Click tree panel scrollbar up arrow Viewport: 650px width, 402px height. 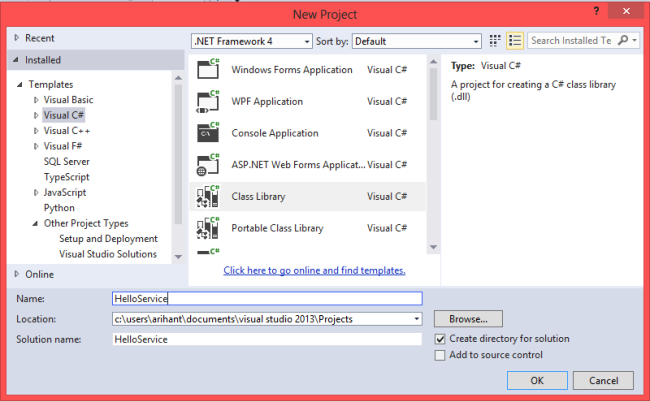tap(178, 77)
